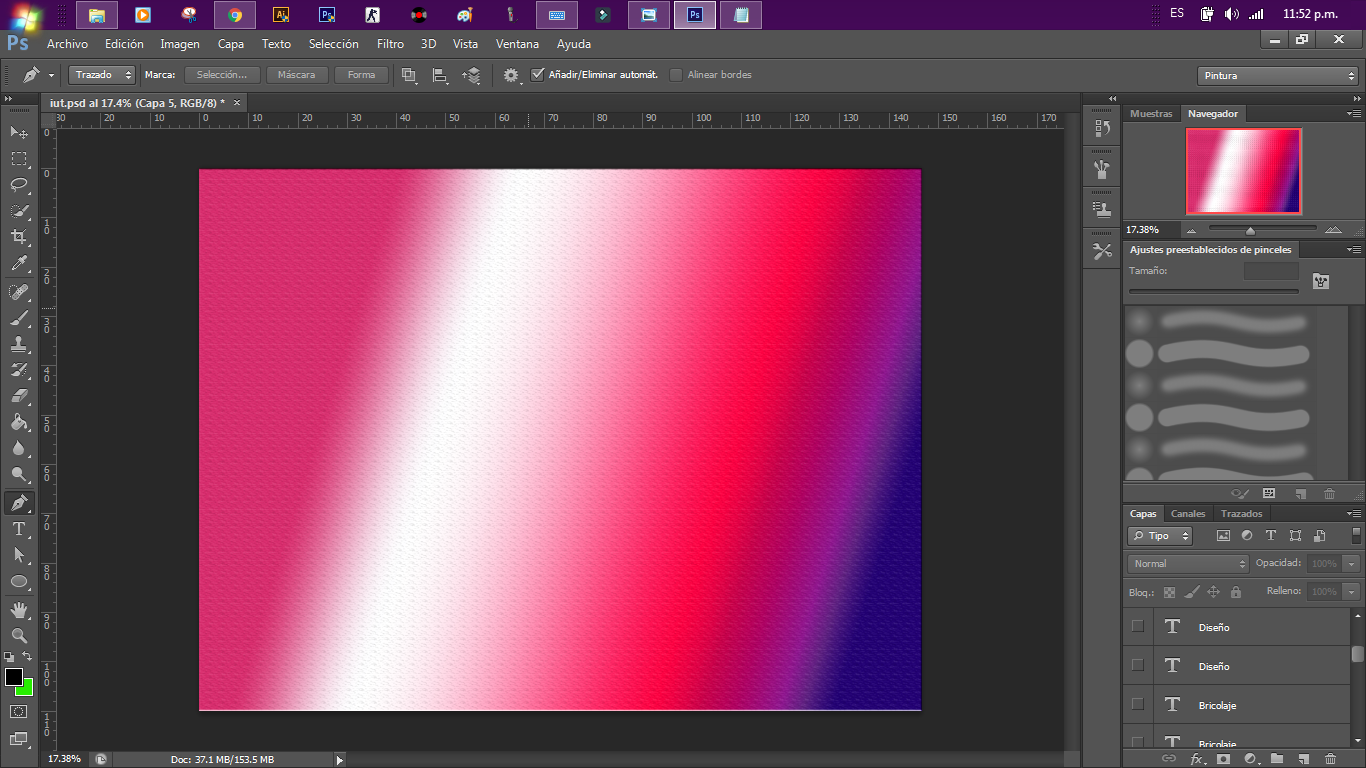Switch to the Muestras tab
Image resolution: width=1366 pixels, height=768 pixels.
tap(1151, 114)
